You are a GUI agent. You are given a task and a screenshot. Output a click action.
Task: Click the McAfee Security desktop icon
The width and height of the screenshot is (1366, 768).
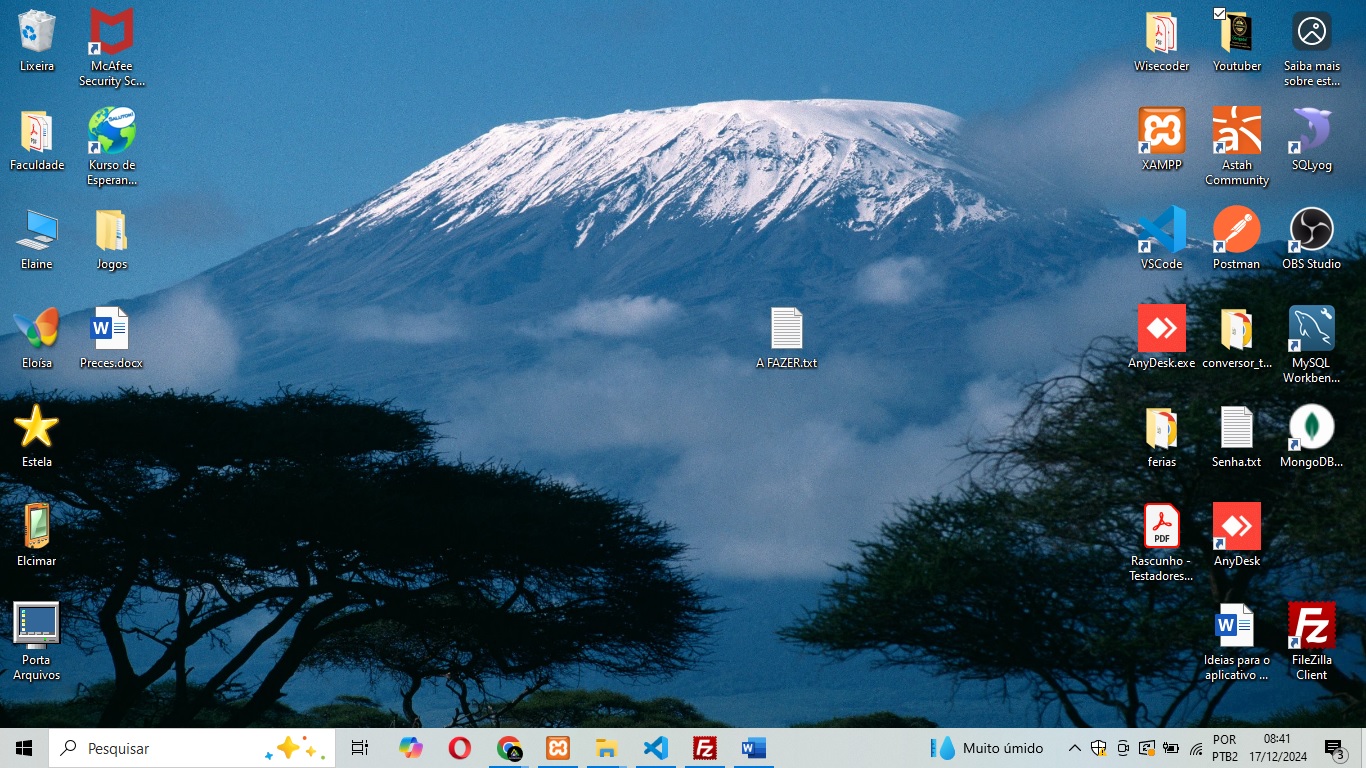coord(111,33)
